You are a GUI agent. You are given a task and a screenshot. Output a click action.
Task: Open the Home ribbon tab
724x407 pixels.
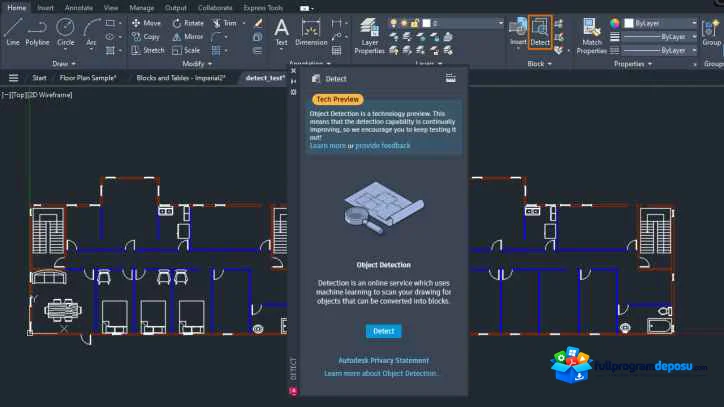click(x=17, y=8)
